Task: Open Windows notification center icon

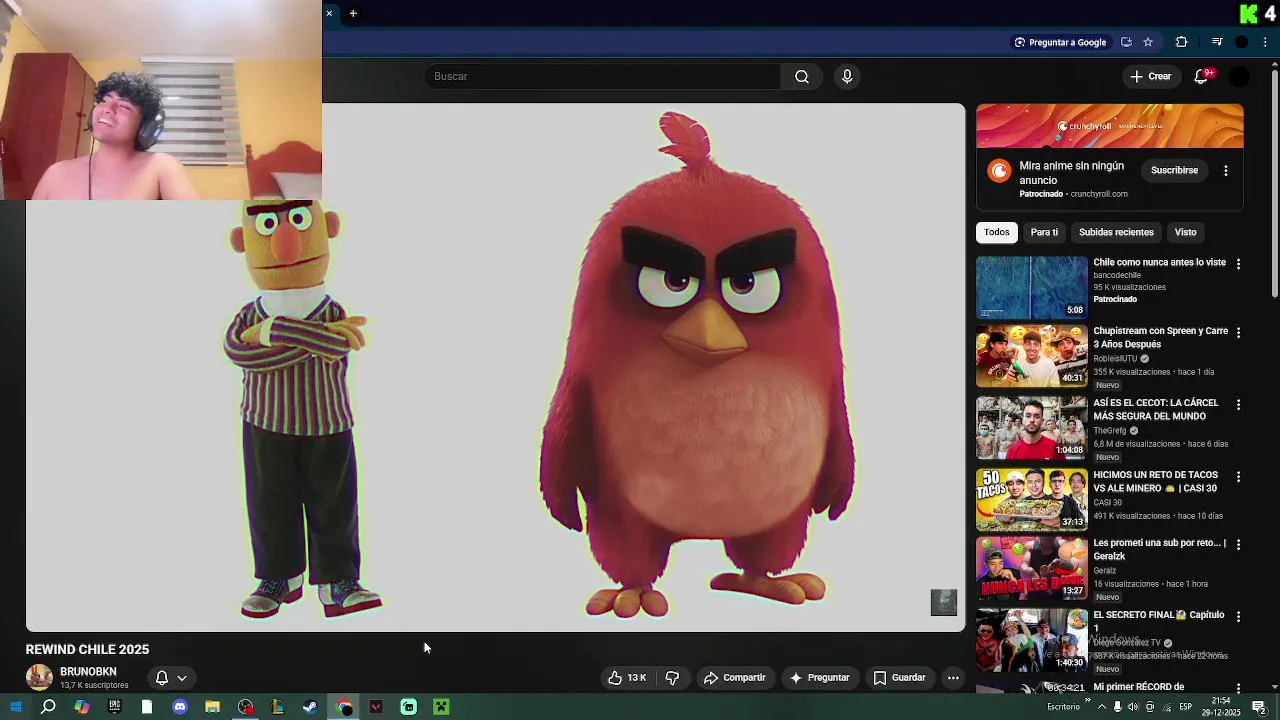Action: click(1259, 707)
